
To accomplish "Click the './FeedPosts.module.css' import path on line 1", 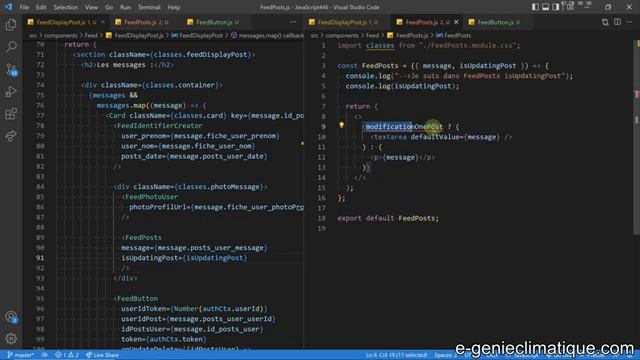I will coord(468,45).
